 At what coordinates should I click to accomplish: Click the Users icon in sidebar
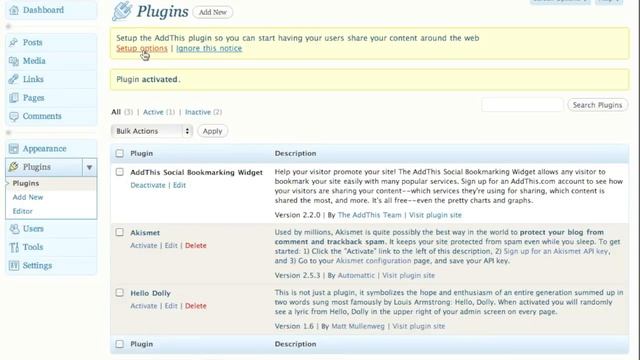[14, 229]
